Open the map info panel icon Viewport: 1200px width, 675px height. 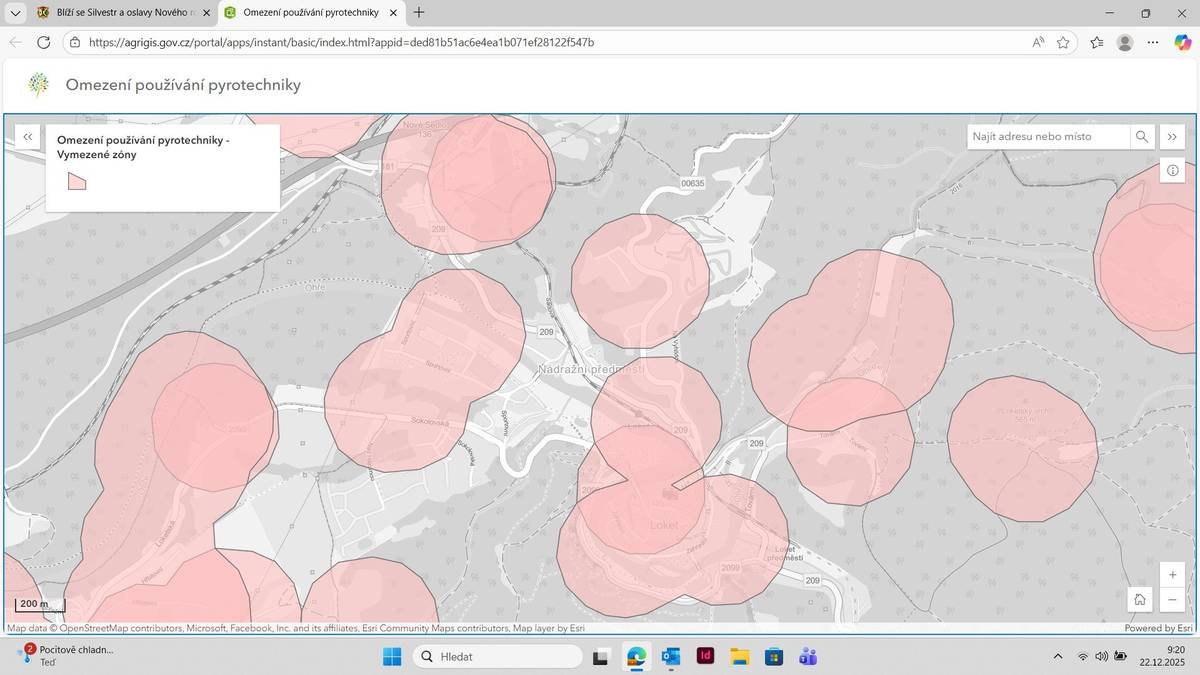[x=1172, y=171]
